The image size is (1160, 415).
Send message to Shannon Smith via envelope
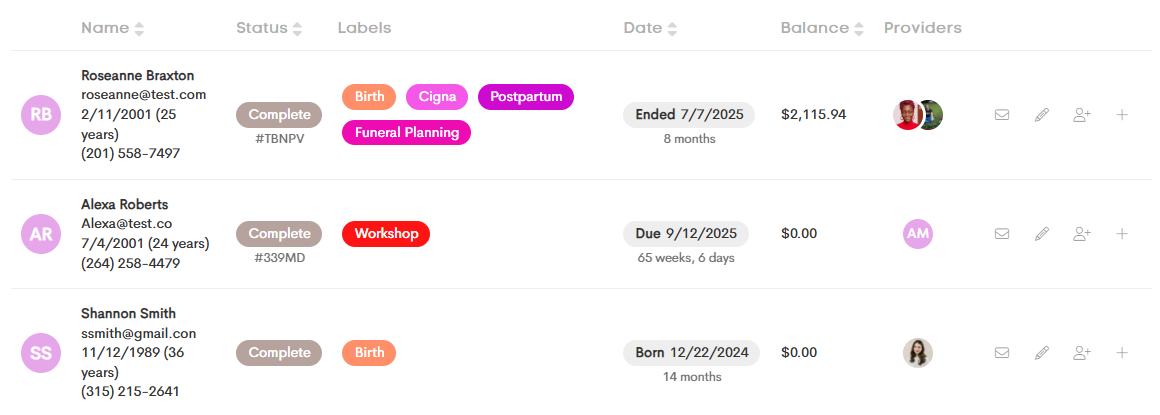point(1002,353)
